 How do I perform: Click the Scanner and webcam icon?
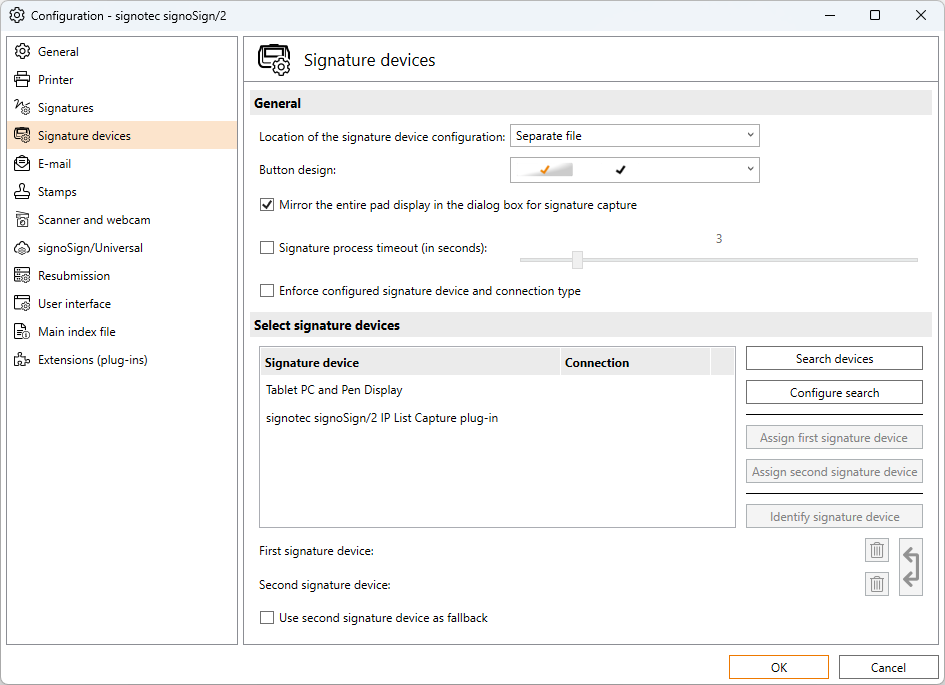click(x=22, y=220)
